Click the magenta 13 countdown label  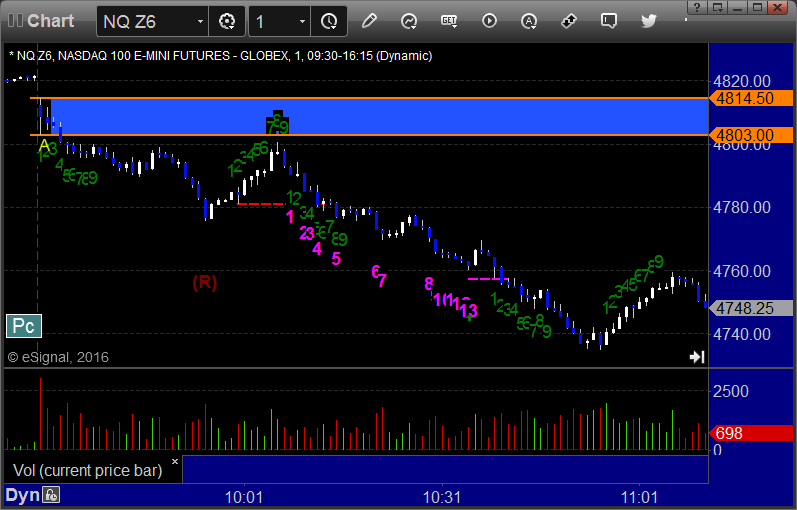tap(469, 310)
